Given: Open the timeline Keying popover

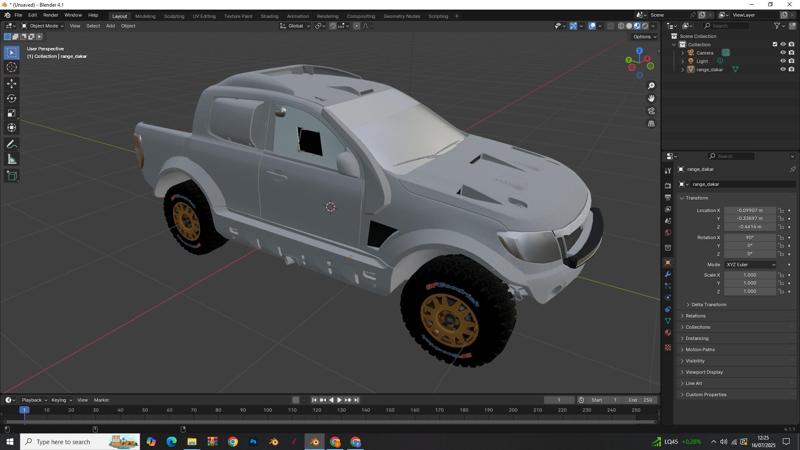Looking at the screenshot, I should click(x=61, y=400).
